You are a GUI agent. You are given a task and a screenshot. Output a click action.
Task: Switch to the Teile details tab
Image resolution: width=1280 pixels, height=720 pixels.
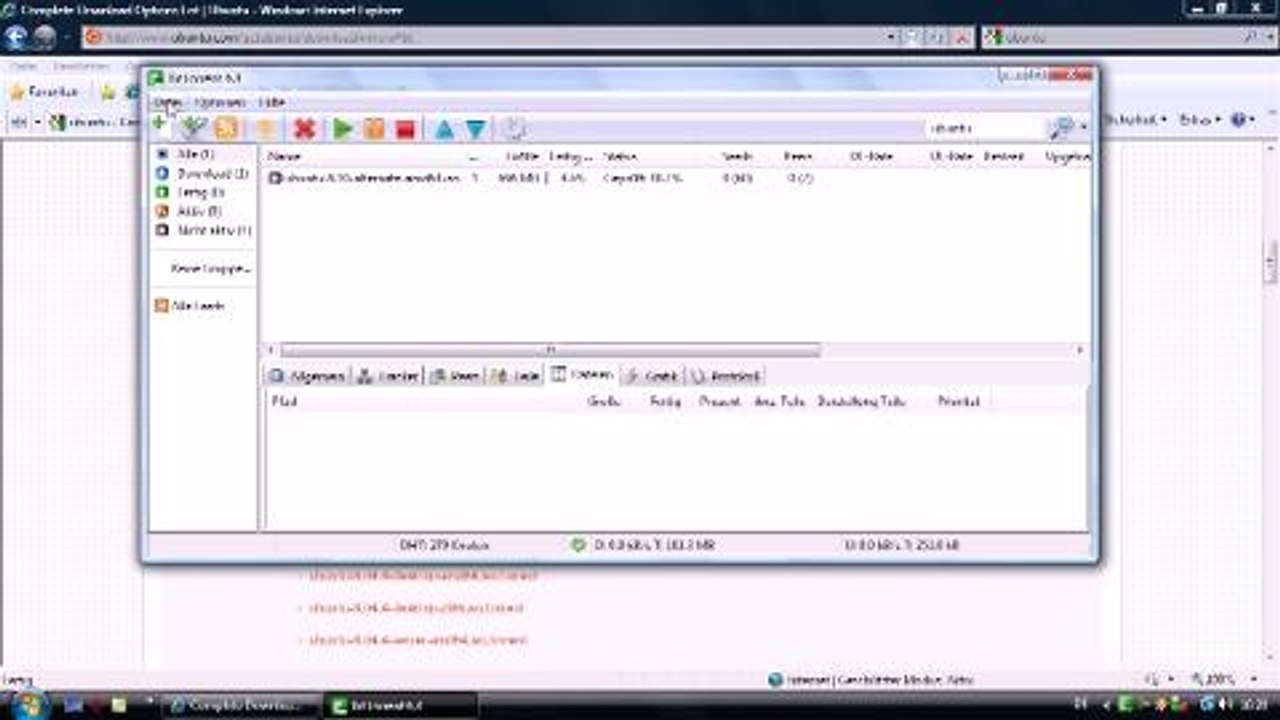tap(515, 376)
